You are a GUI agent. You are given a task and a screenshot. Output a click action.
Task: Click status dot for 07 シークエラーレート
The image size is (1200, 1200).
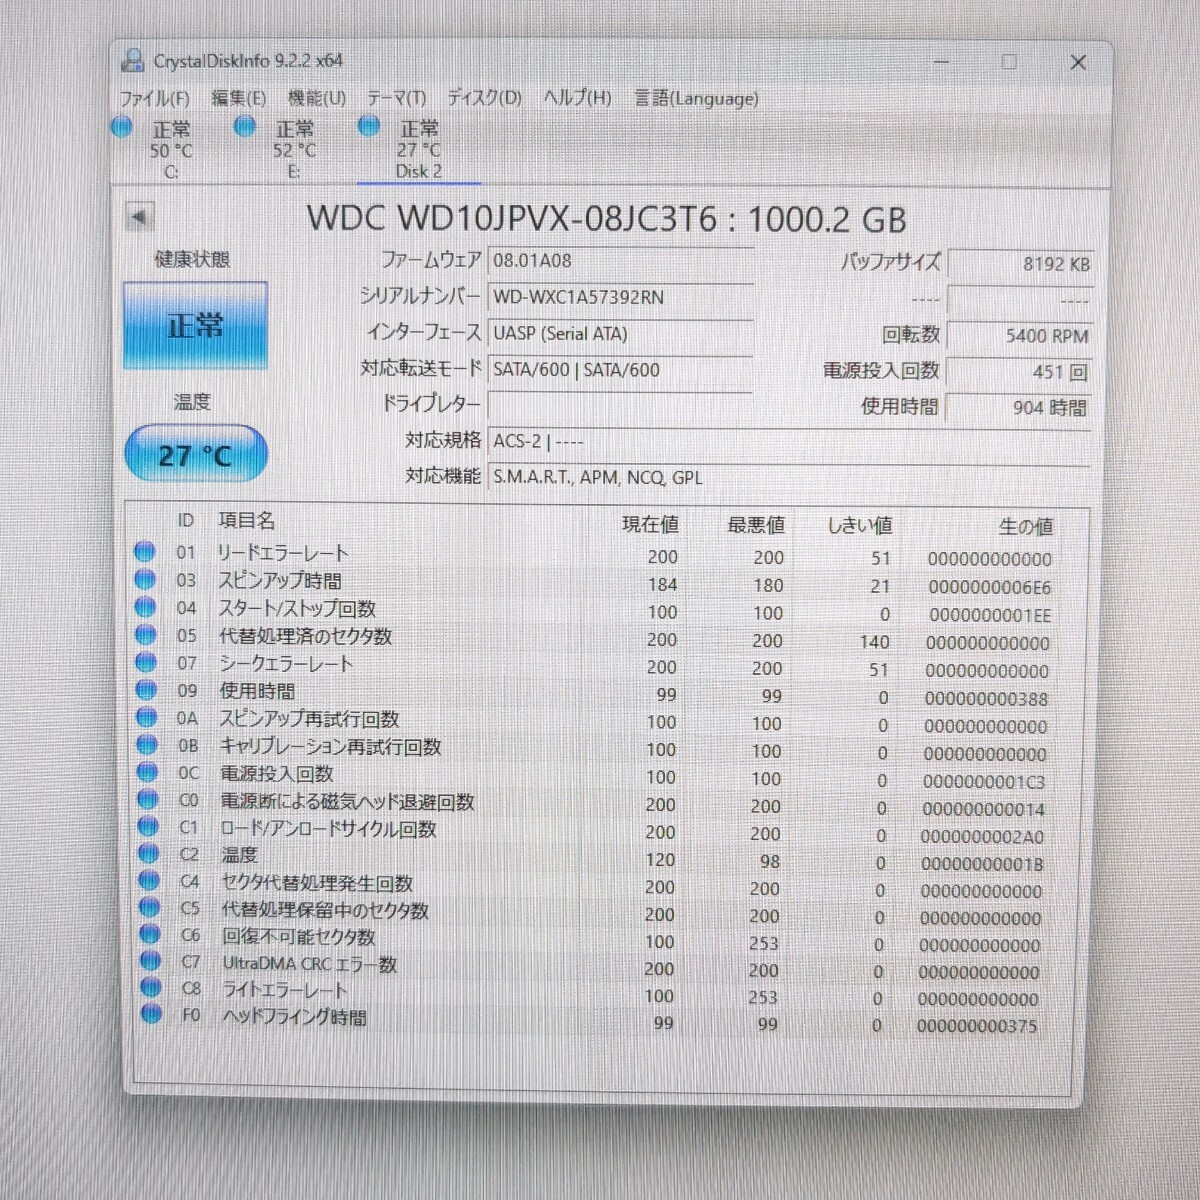[x=146, y=662]
